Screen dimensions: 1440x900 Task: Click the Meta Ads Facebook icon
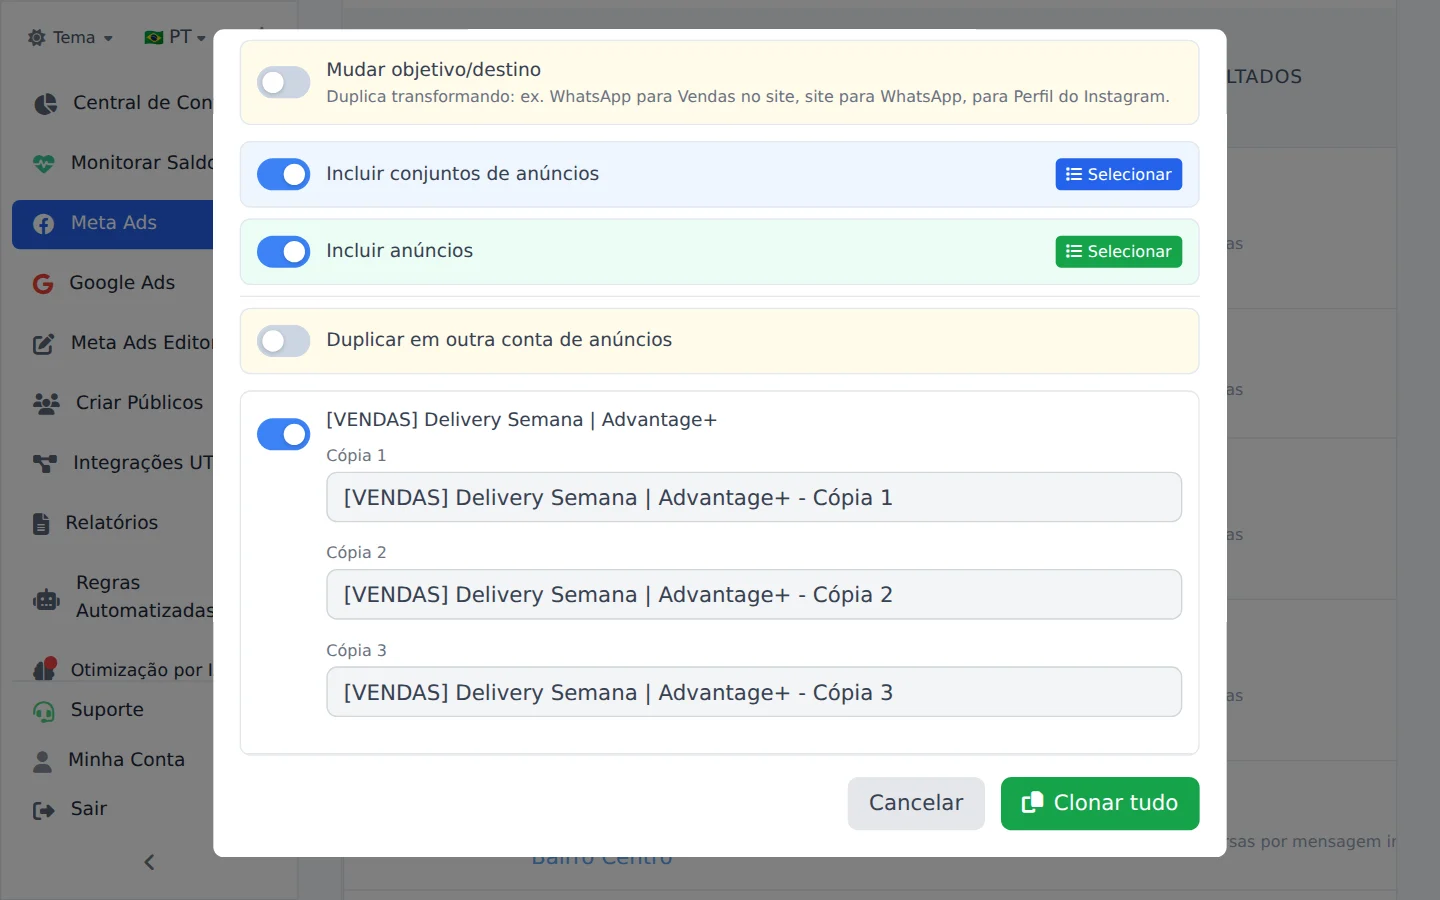(43, 224)
